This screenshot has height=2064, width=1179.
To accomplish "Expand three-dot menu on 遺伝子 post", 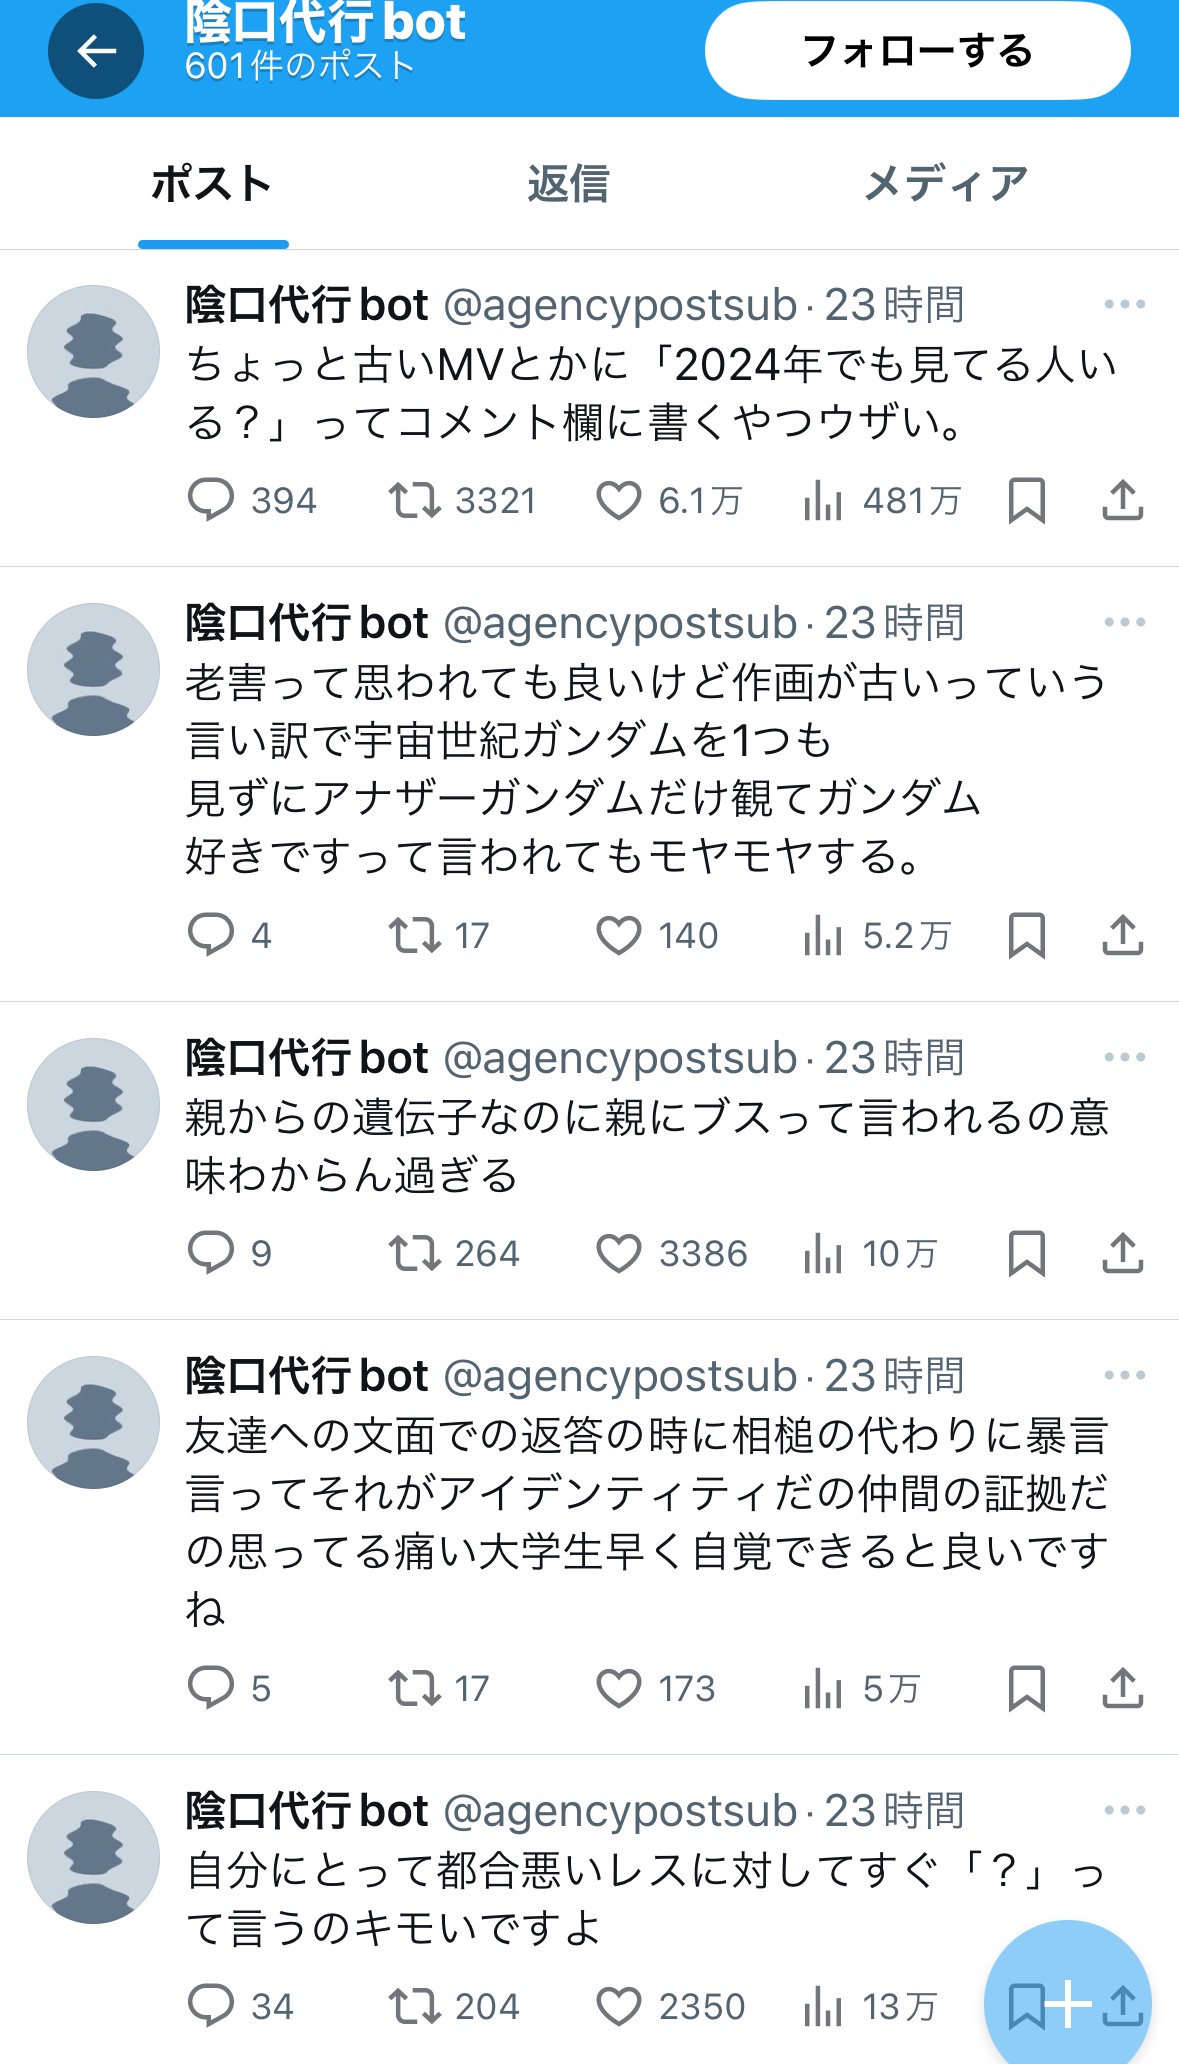I will pos(1124,1057).
